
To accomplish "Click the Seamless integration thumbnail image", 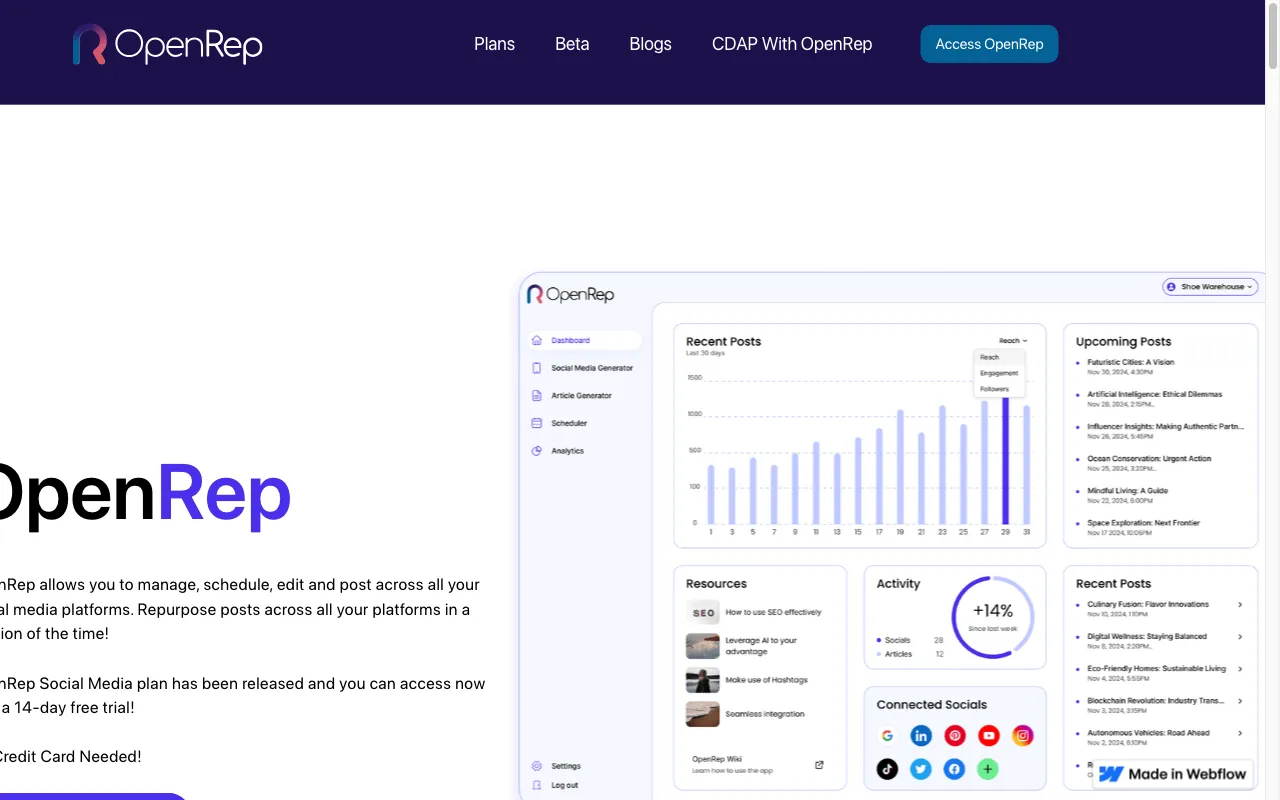I will click(703, 714).
